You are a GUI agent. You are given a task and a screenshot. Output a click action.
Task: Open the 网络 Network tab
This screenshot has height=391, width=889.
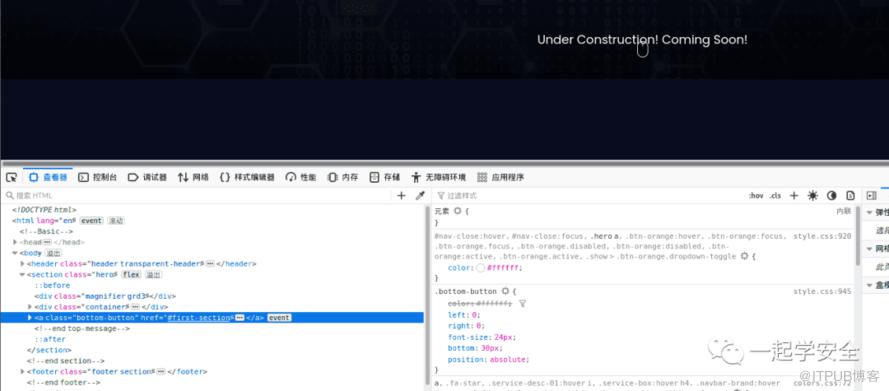coord(193,177)
